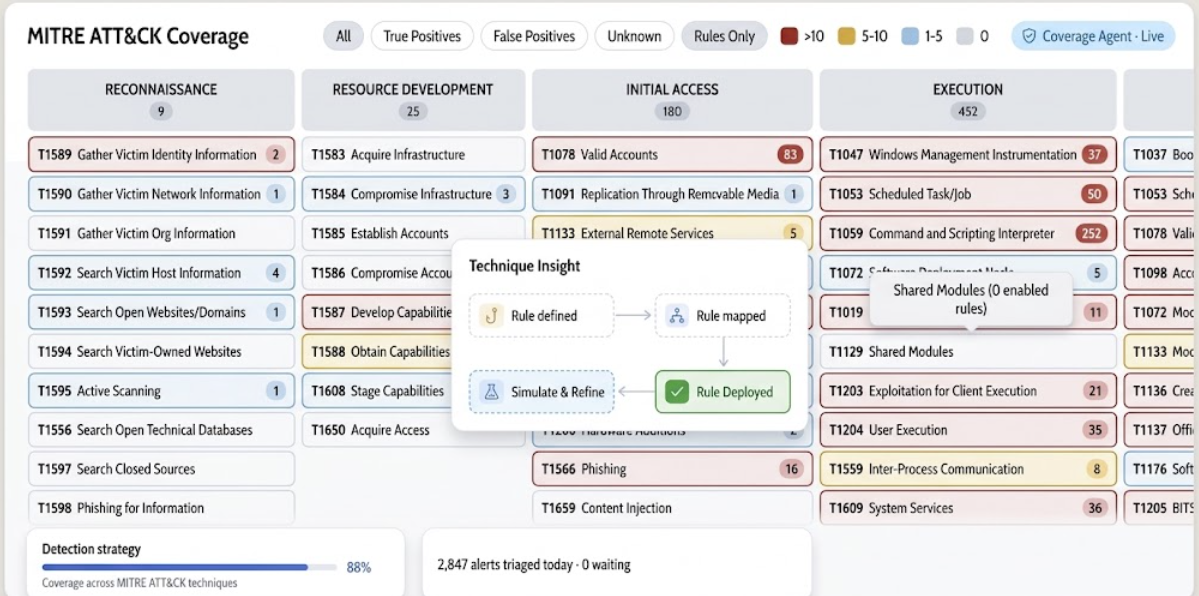Open the Reconnaissance column header
Image resolution: width=1199 pixels, height=596 pixels.
click(161, 99)
